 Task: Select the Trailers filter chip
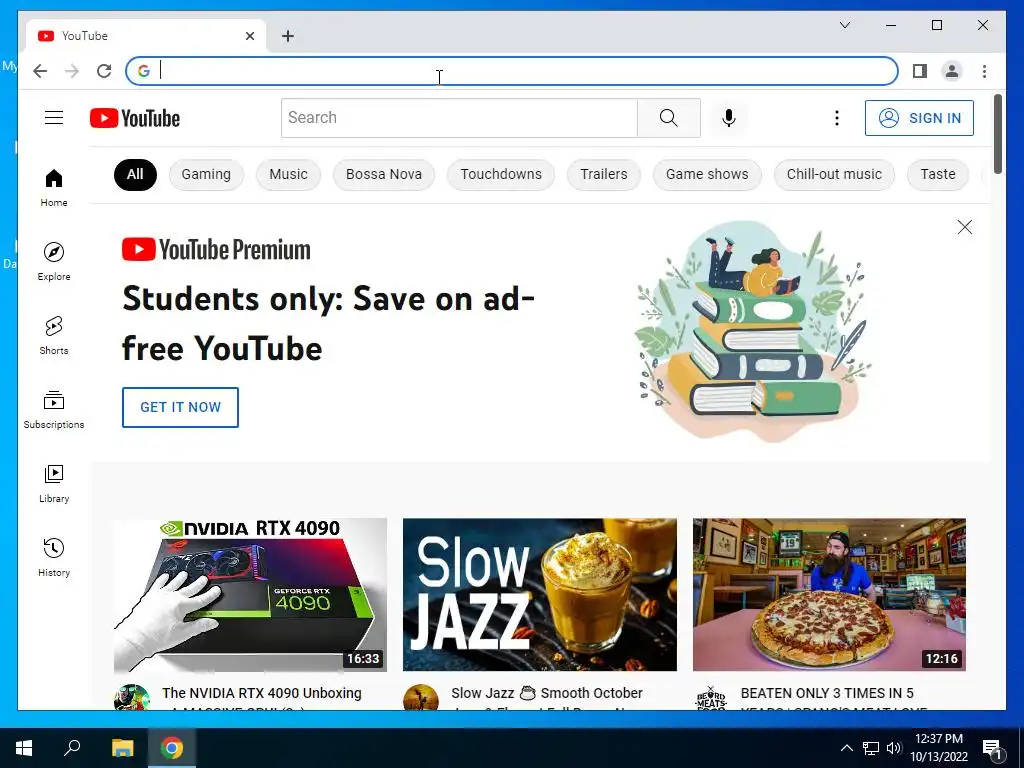point(603,174)
